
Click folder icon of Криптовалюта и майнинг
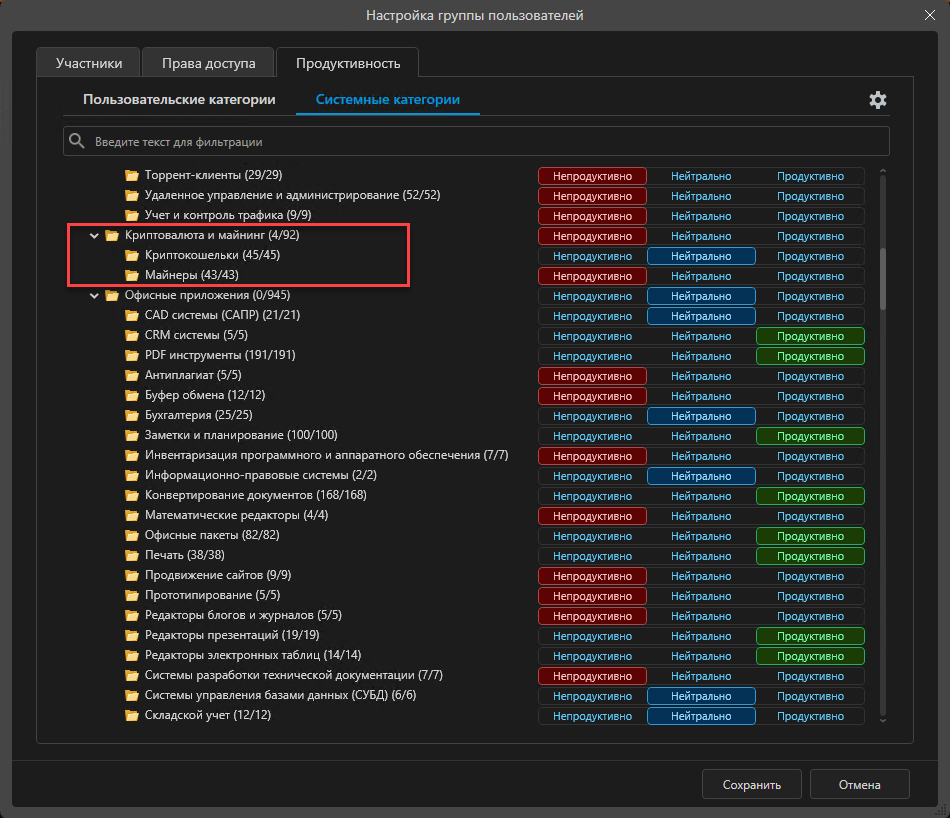112,236
